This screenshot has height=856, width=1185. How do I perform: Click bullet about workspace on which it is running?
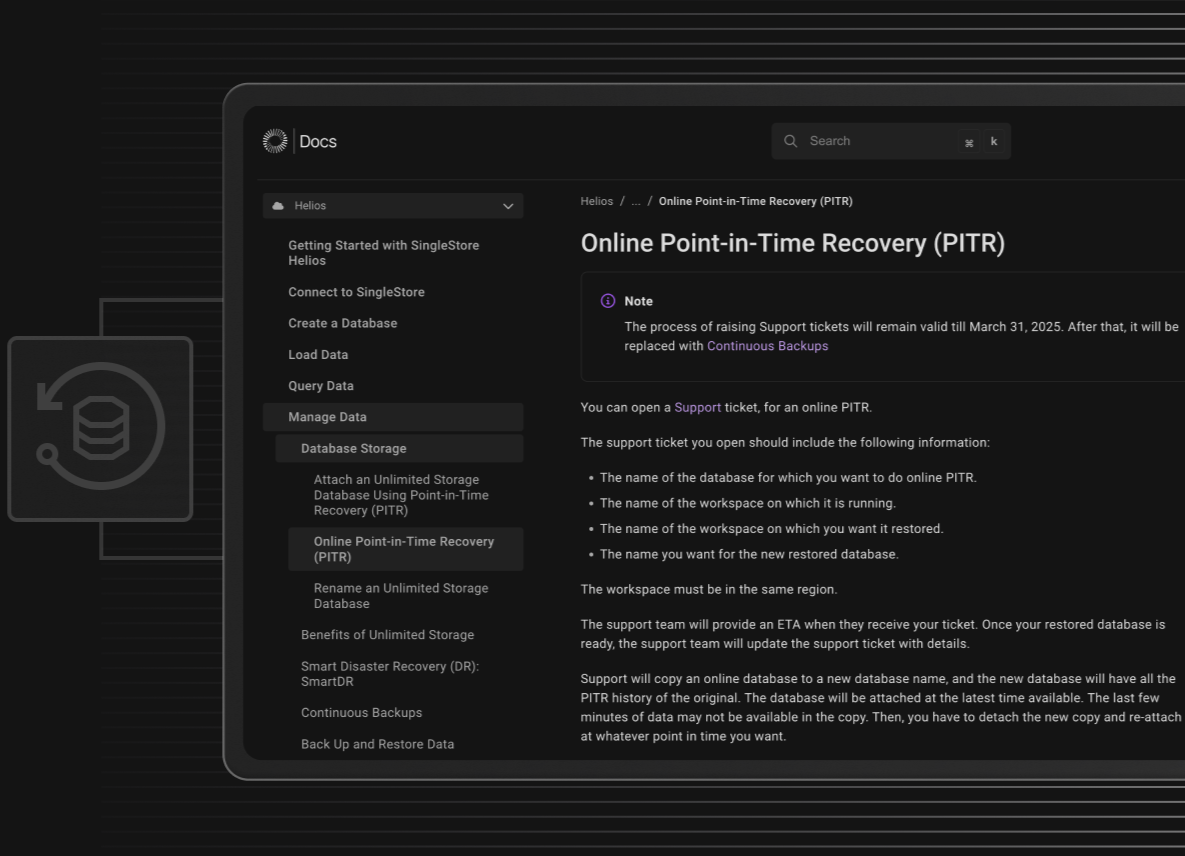coord(747,503)
